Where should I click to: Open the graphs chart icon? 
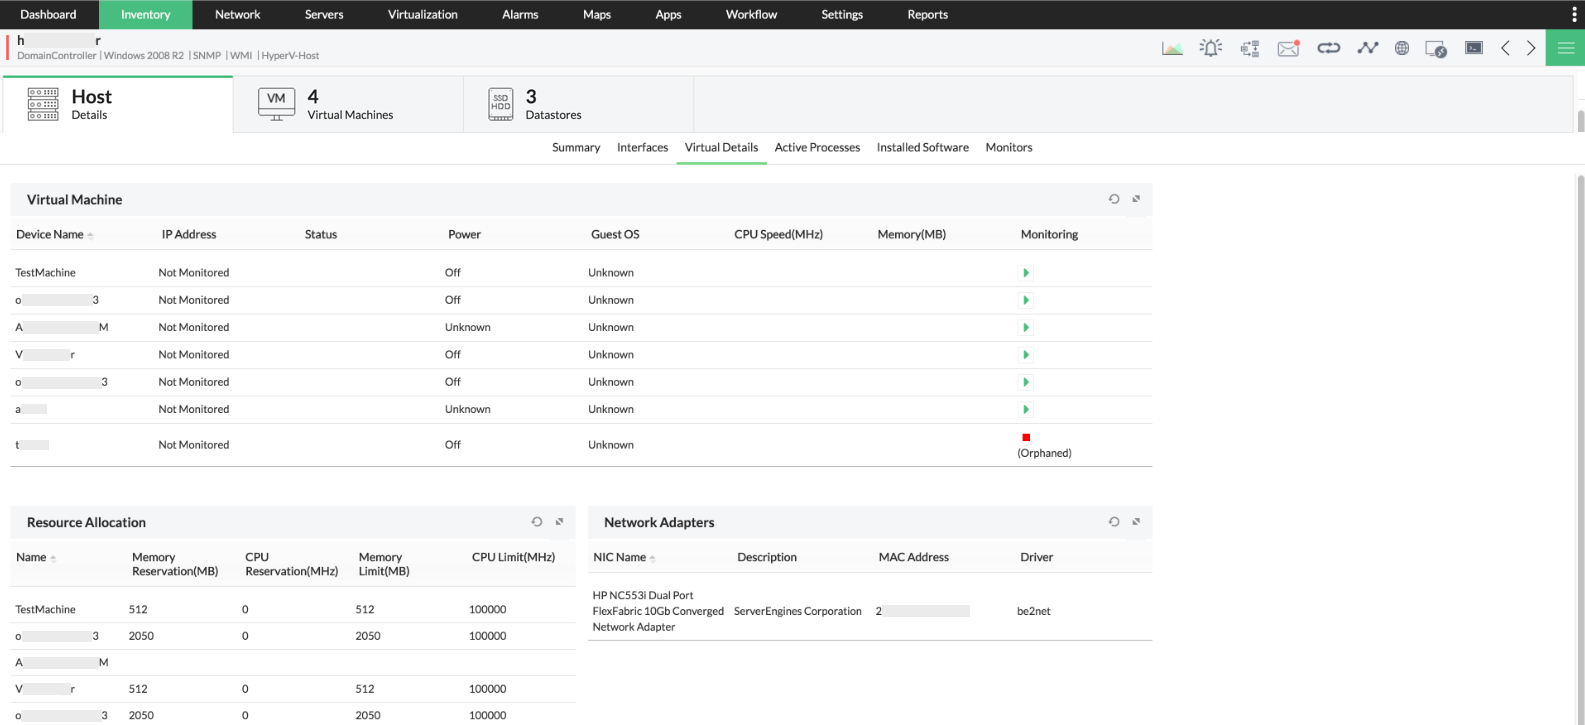click(1172, 48)
